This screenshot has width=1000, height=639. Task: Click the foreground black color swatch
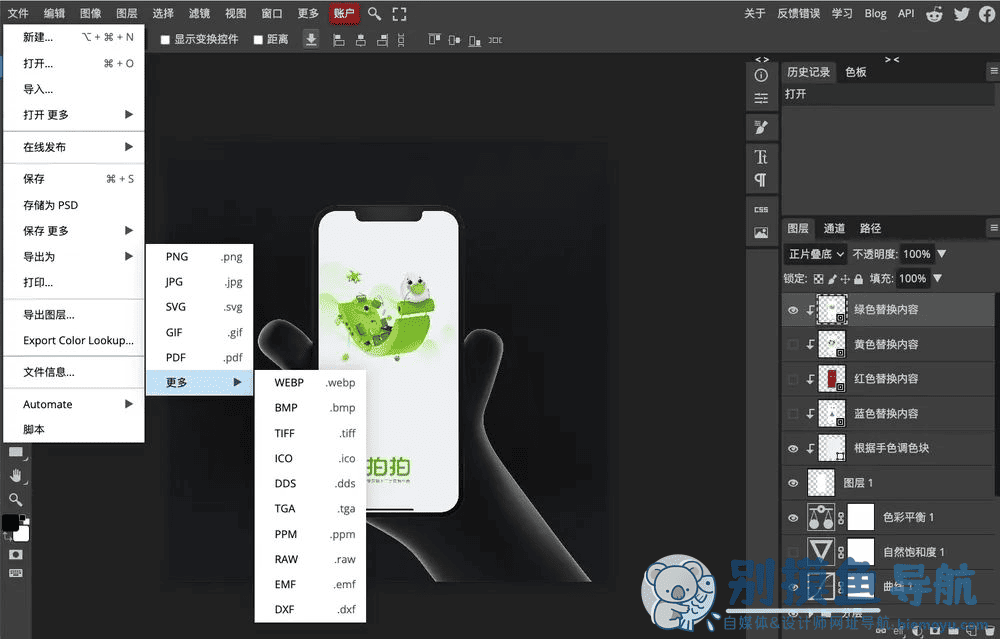[10, 522]
